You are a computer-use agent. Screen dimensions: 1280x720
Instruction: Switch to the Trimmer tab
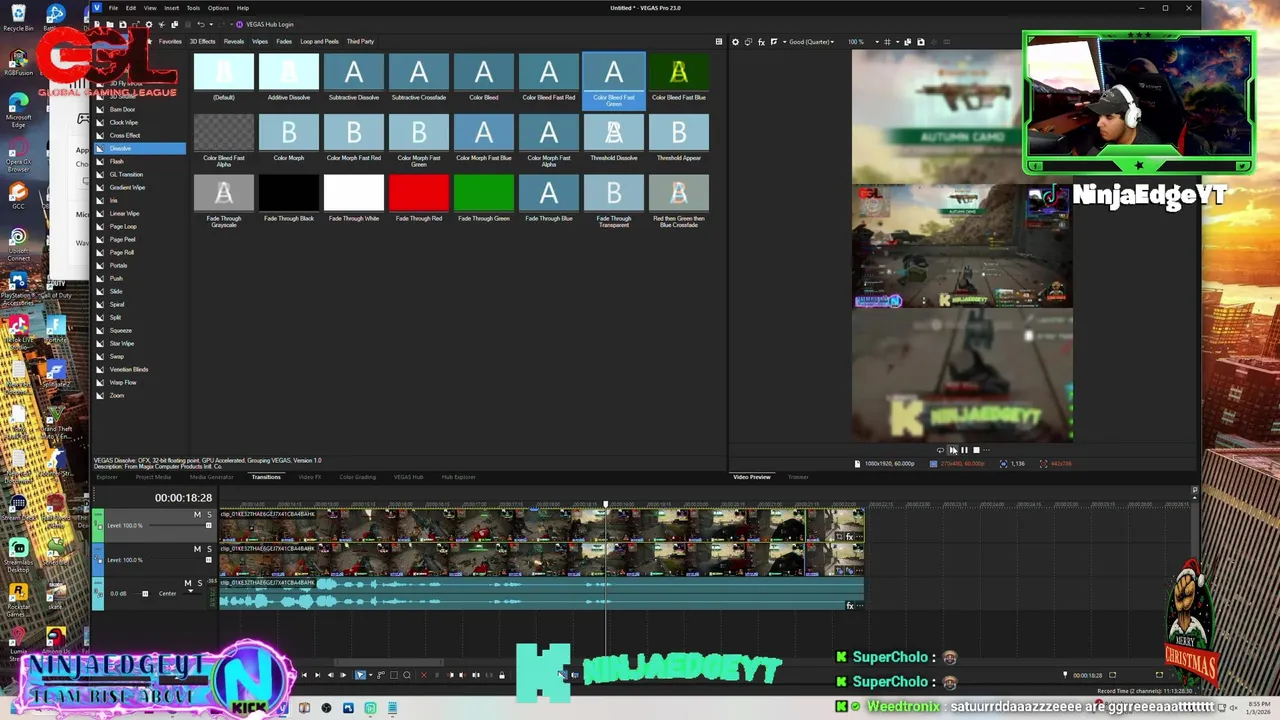coord(798,477)
